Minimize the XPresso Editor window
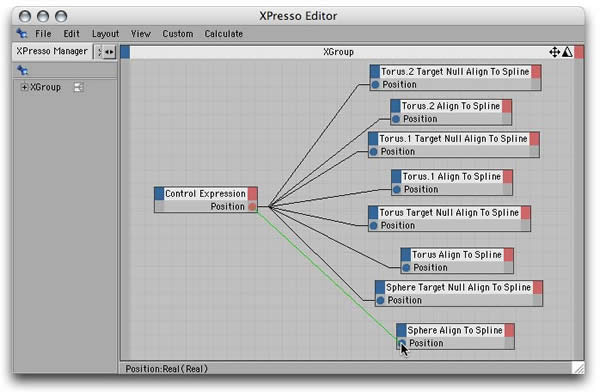This screenshot has width=600, height=392. coord(43,16)
